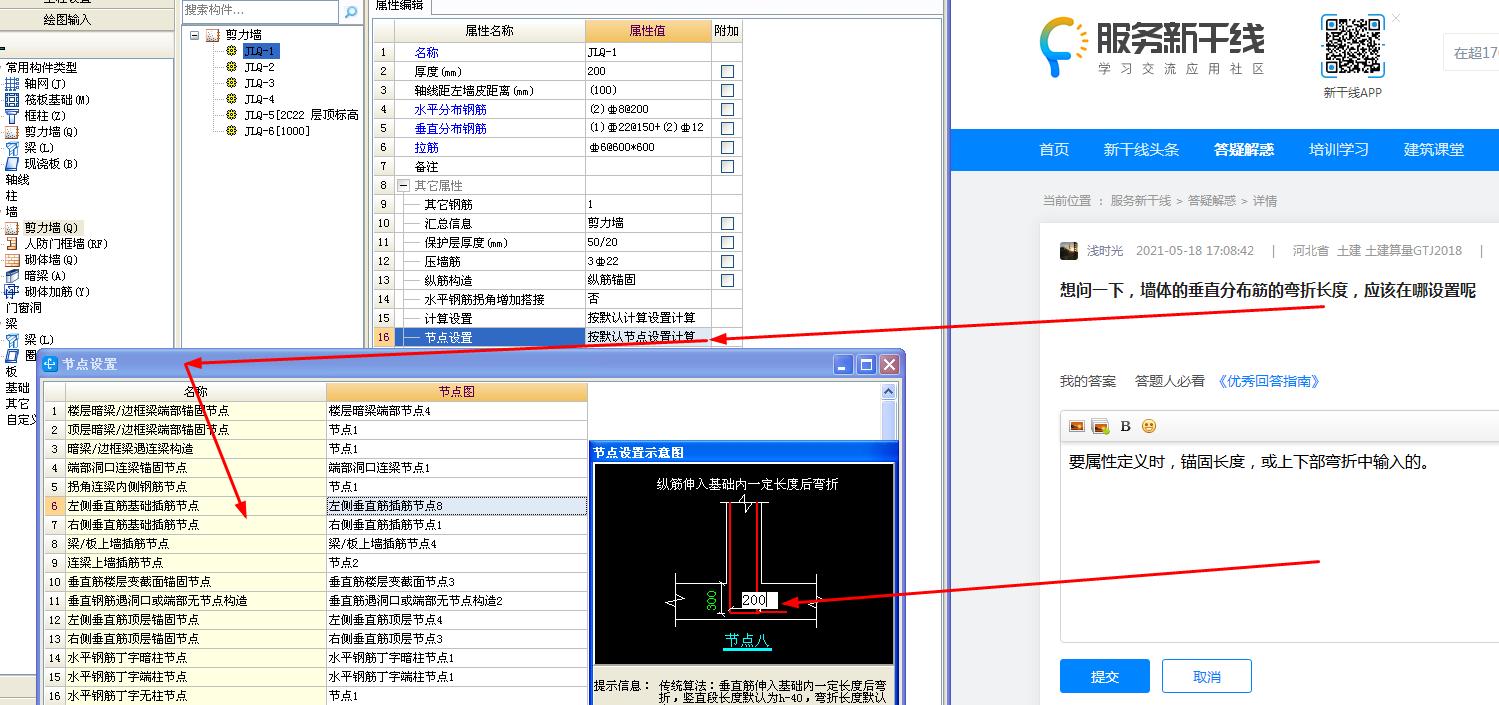This screenshot has width=1499, height=705.
Task: Click 答疑解惑 in the breadcrumb
Action: tap(1212, 201)
